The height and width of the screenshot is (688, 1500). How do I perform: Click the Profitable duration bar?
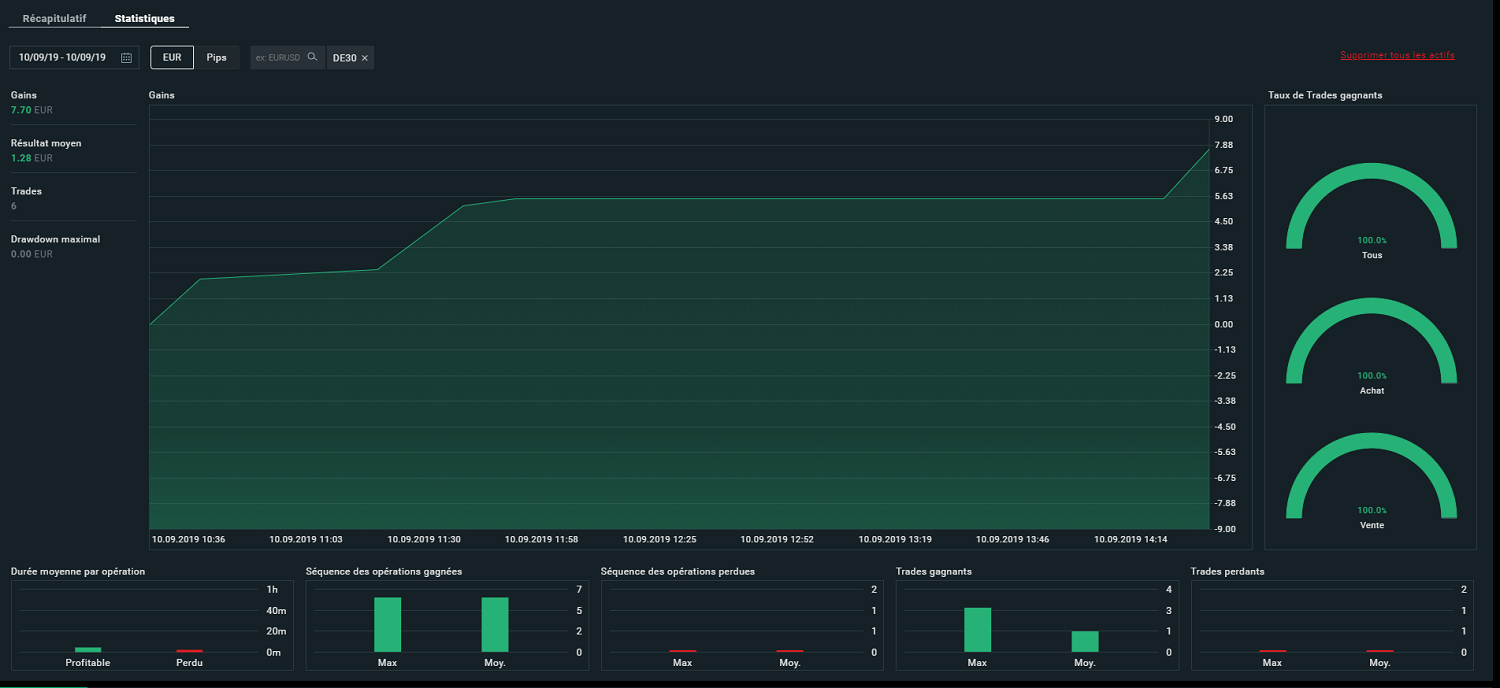pyautogui.click(x=88, y=649)
